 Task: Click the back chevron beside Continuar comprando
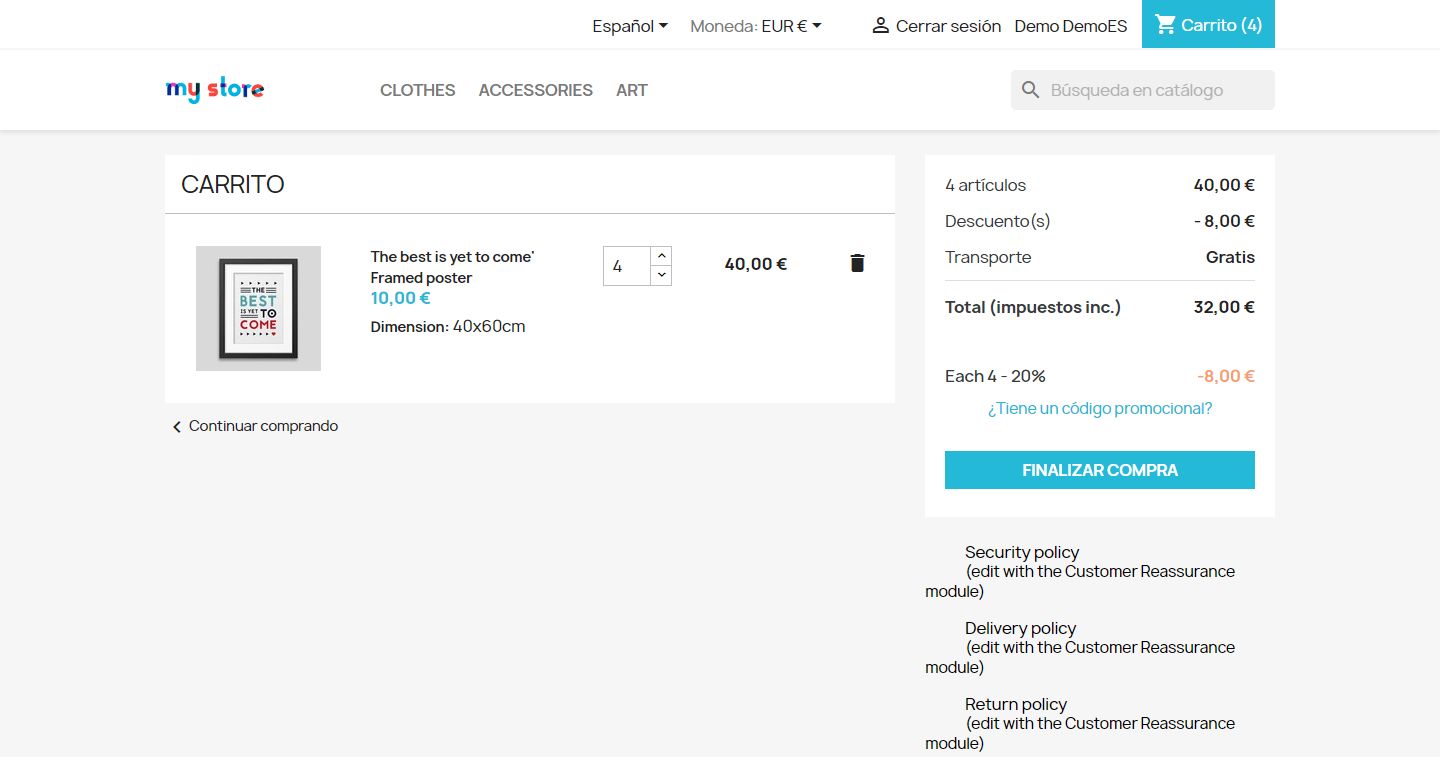pyautogui.click(x=177, y=427)
